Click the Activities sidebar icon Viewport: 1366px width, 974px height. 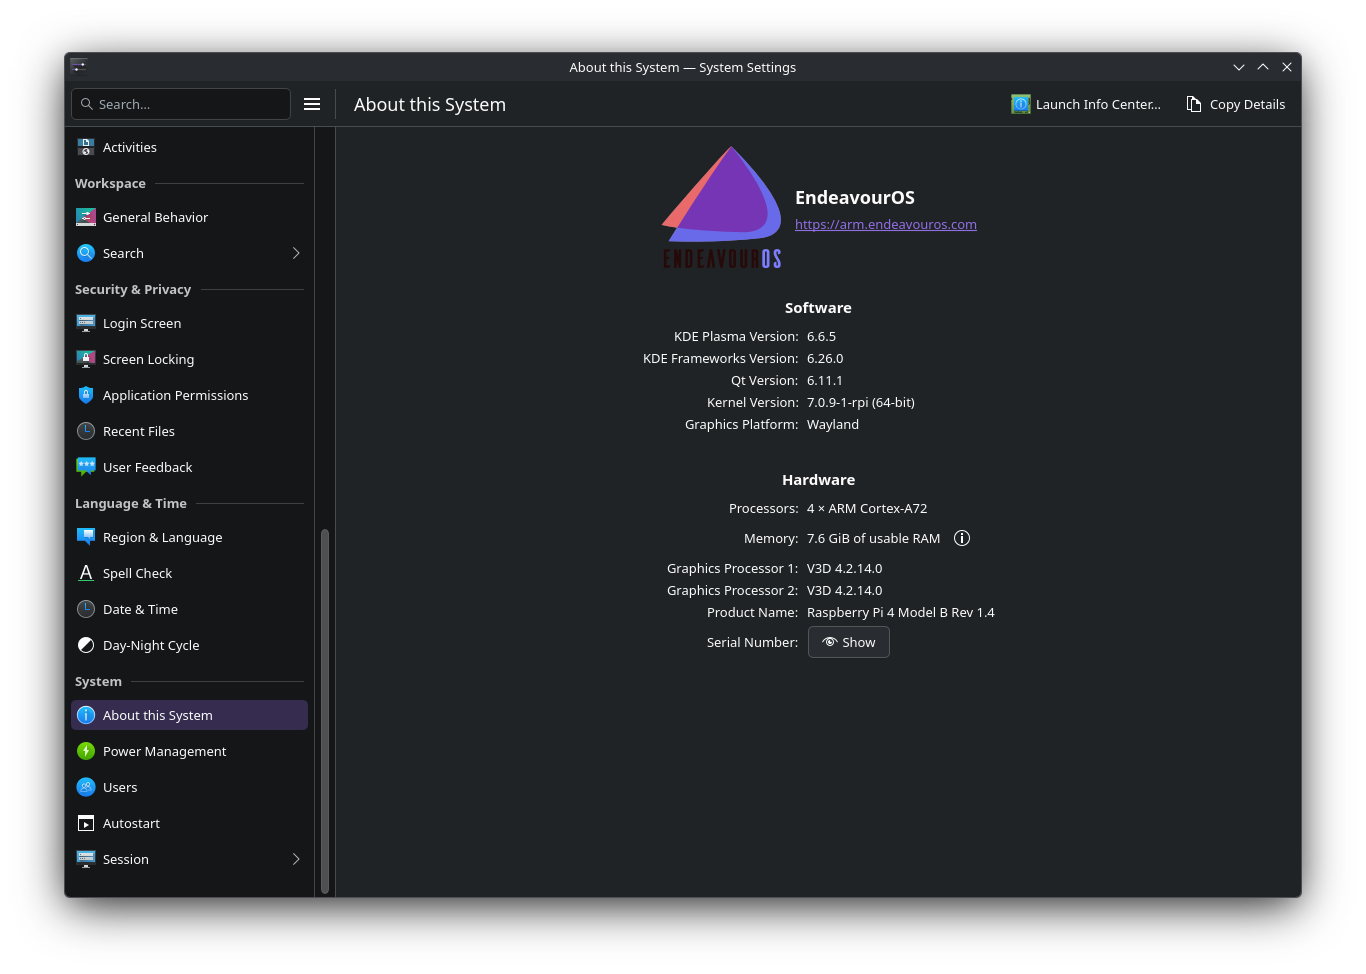tap(86, 147)
